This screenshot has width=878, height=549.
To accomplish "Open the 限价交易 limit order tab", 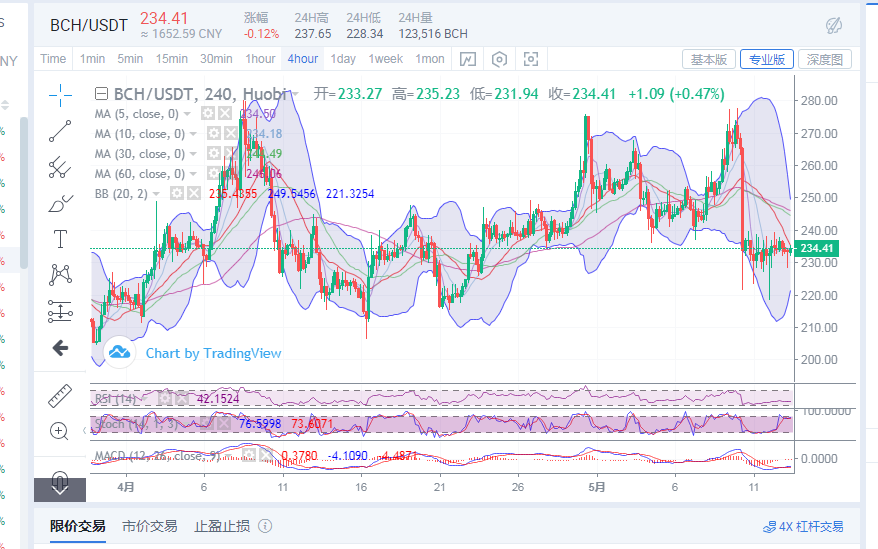I will point(77,526).
